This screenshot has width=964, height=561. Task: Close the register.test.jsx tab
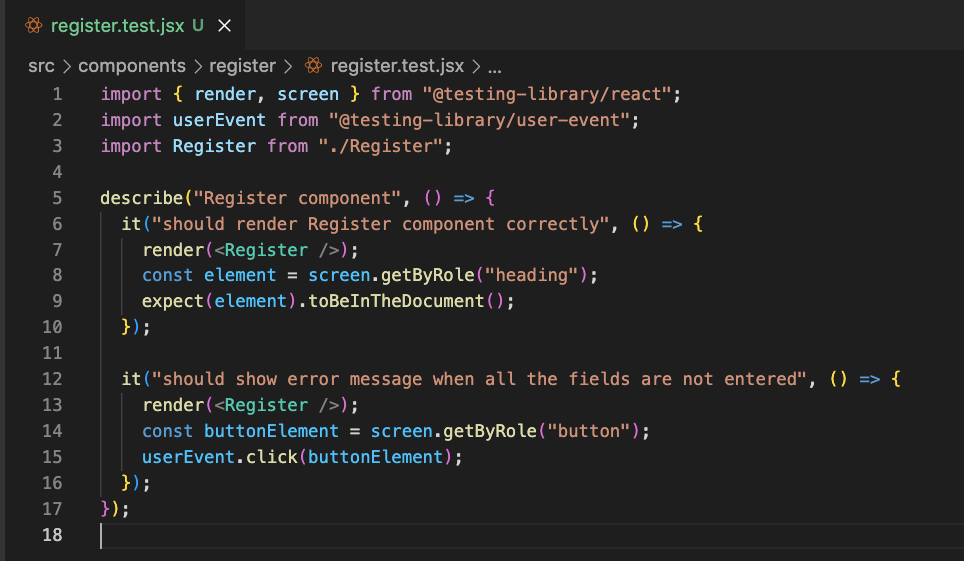click(224, 26)
